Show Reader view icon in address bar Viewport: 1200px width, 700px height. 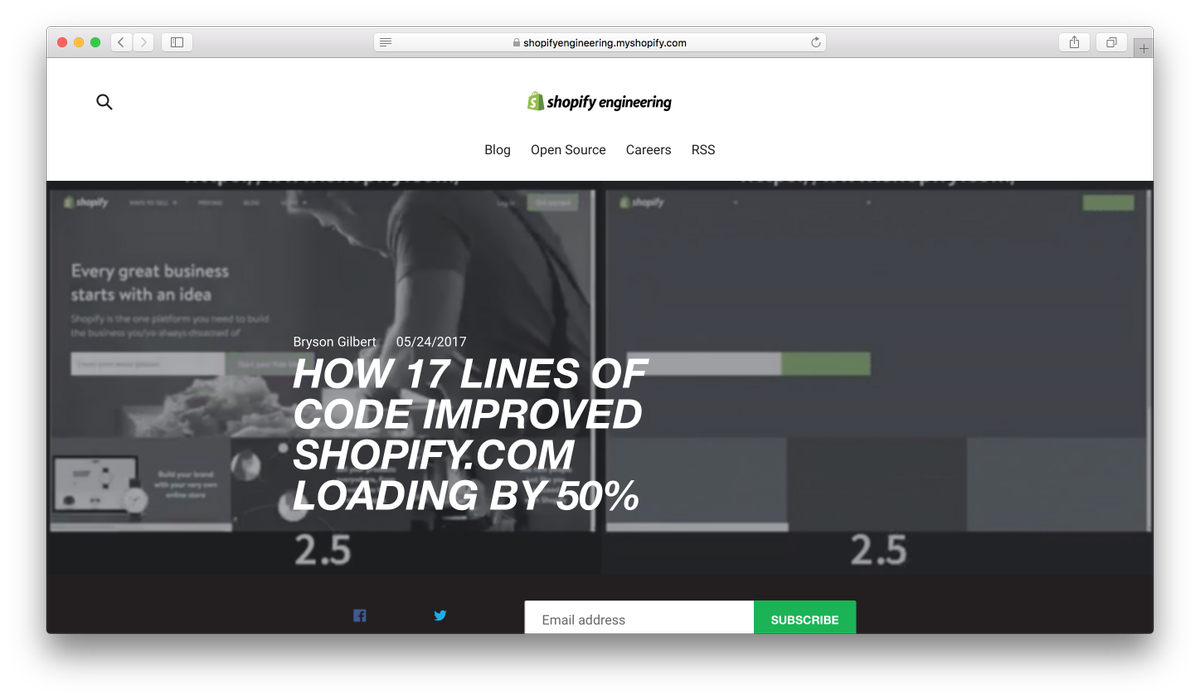(386, 42)
